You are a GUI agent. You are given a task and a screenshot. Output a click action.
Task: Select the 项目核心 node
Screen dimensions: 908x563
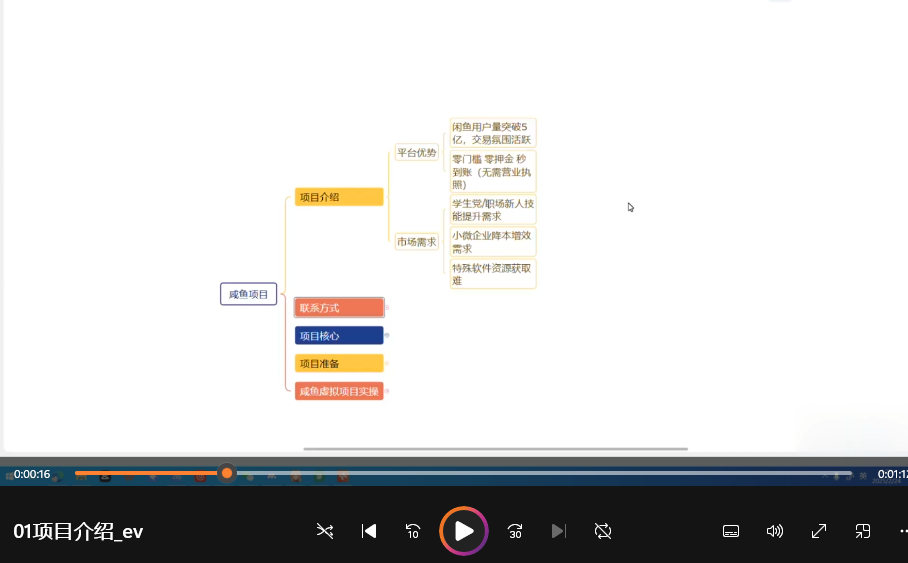pyautogui.click(x=339, y=335)
